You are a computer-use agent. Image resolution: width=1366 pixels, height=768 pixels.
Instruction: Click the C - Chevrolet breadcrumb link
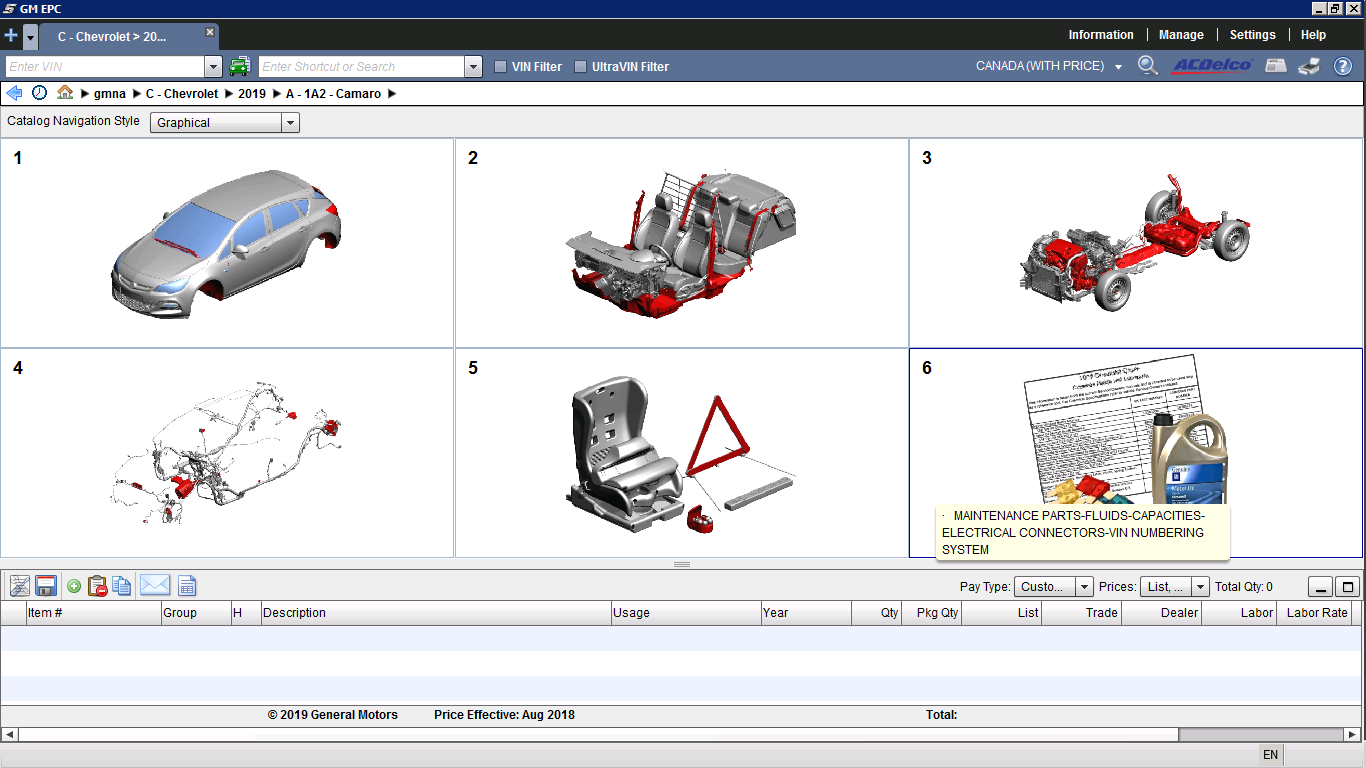pos(182,94)
